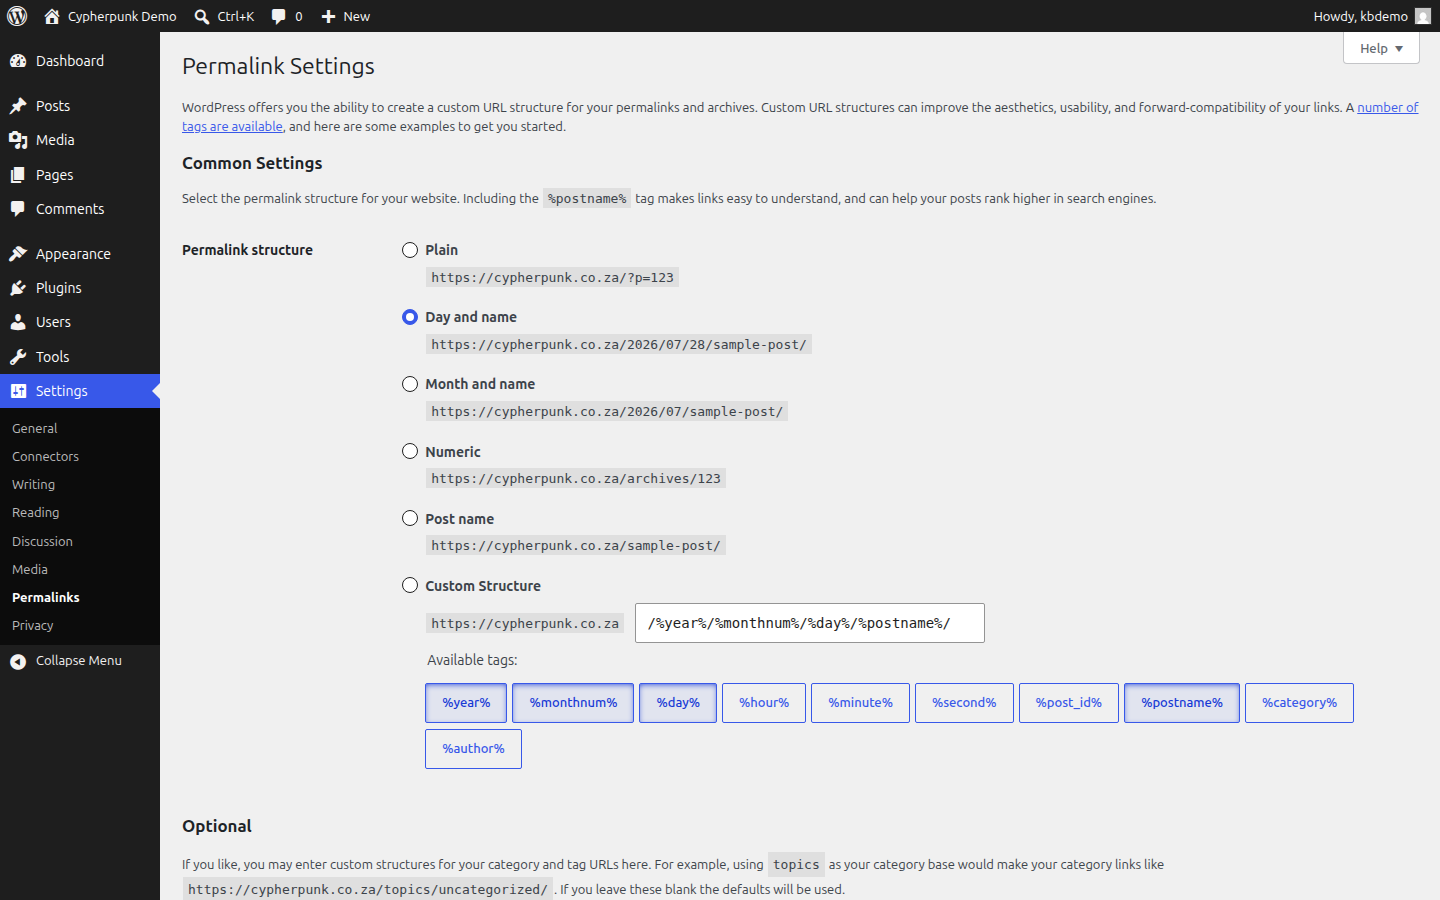Click the Collapse Menu arrow icon
Viewport: 1440px width, 900px height.
tap(18, 661)
